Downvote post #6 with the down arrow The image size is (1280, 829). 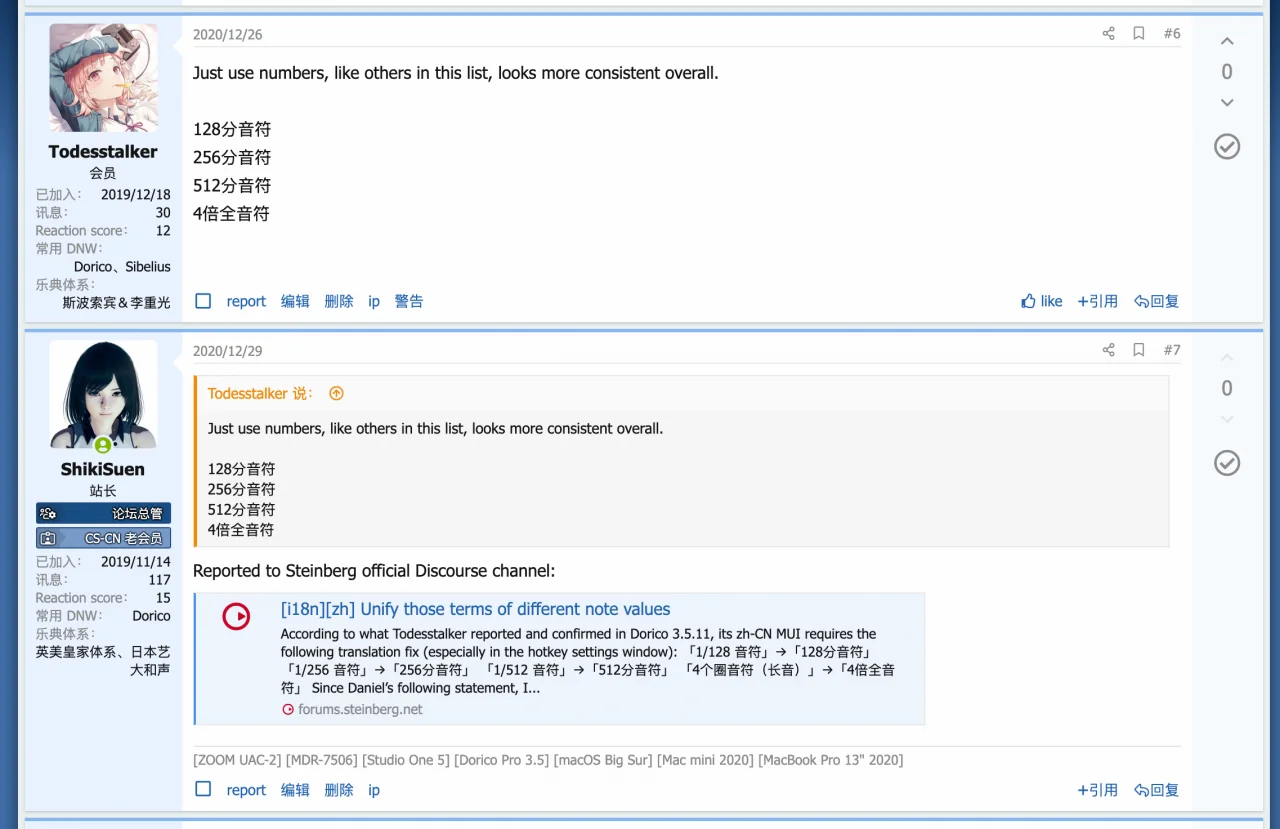1227,103
